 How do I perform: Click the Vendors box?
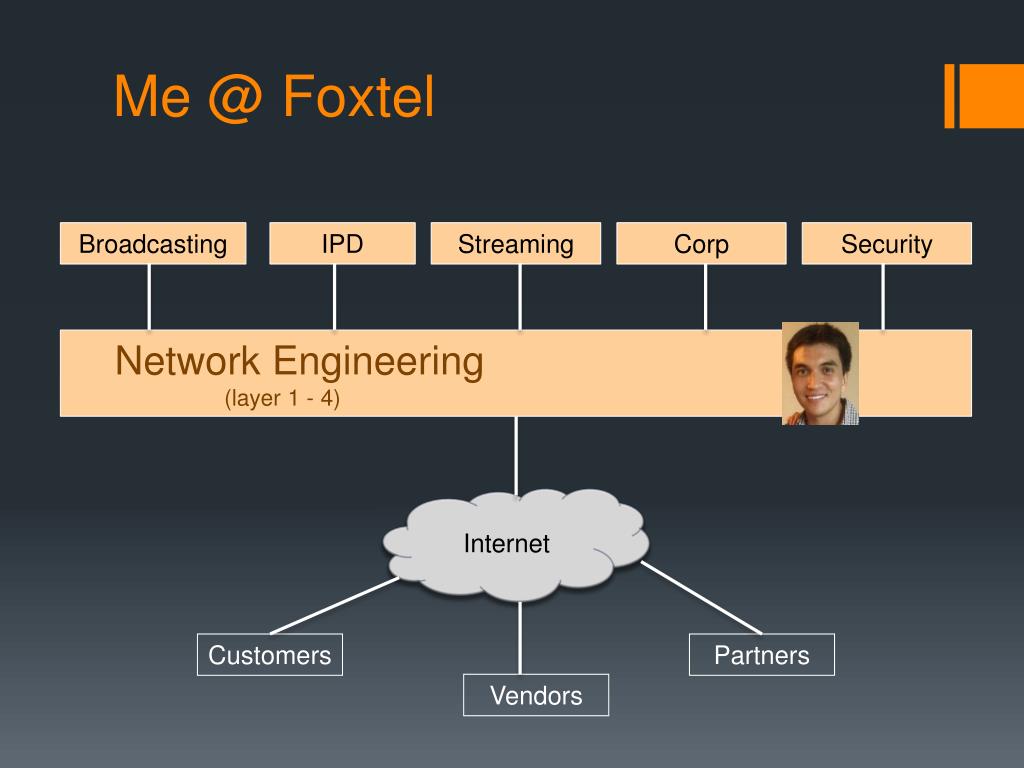(x=536, y=695)
